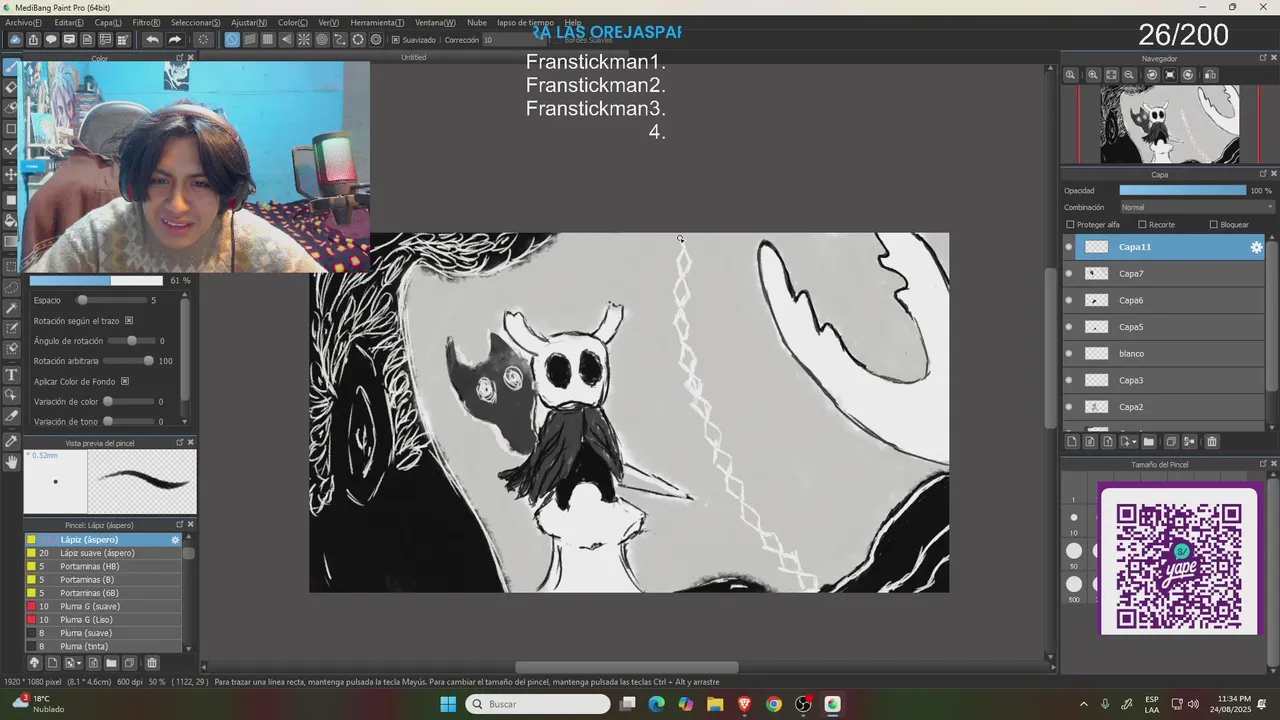
Task: Select the Capa6 layer
Action: 1164,300
